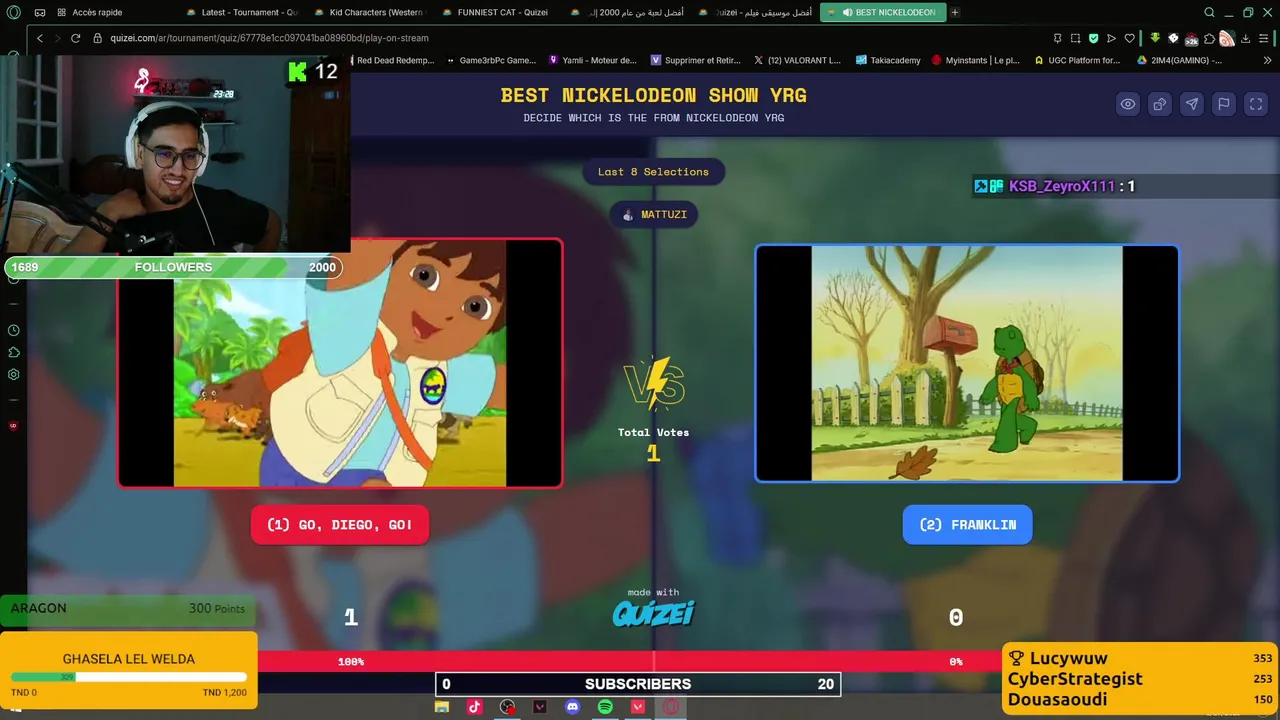Open the Yamli - Moteur de... bookmark

click(594, 60)
